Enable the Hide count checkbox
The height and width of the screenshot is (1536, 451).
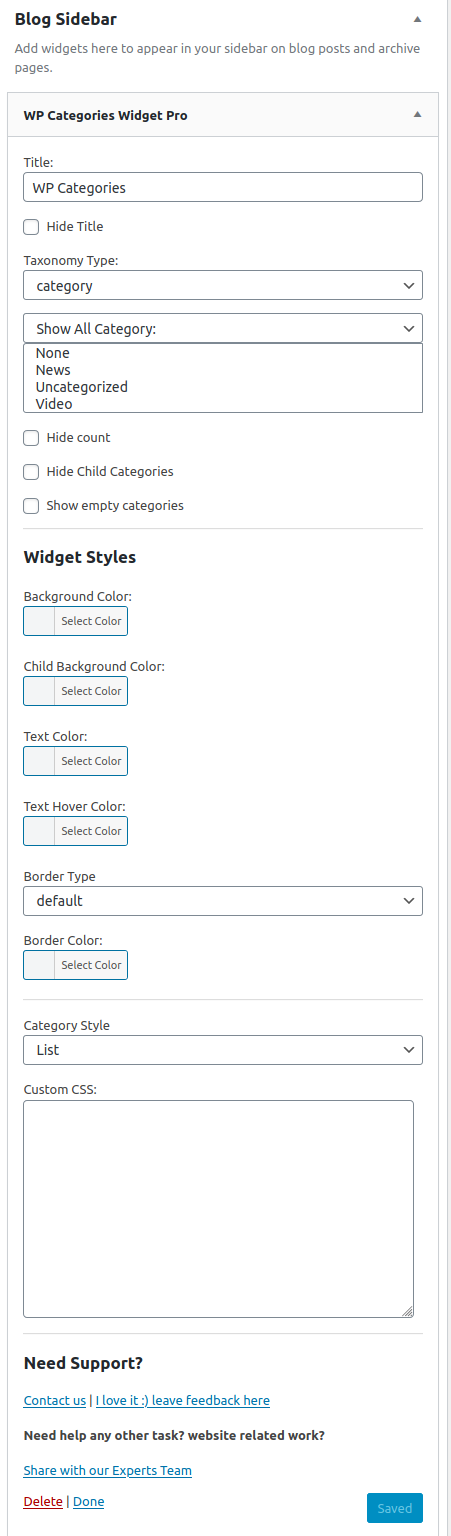click(x=32, y=438)
